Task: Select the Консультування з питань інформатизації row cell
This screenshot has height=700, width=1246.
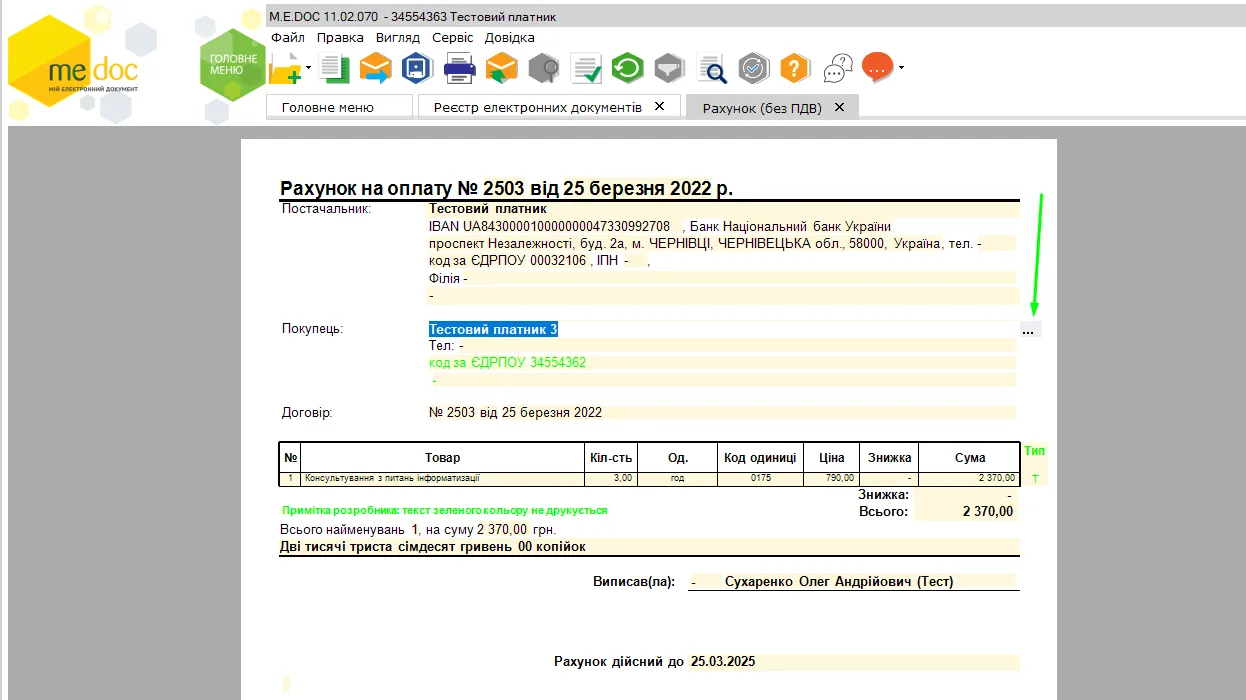Action: coord(442,478)
